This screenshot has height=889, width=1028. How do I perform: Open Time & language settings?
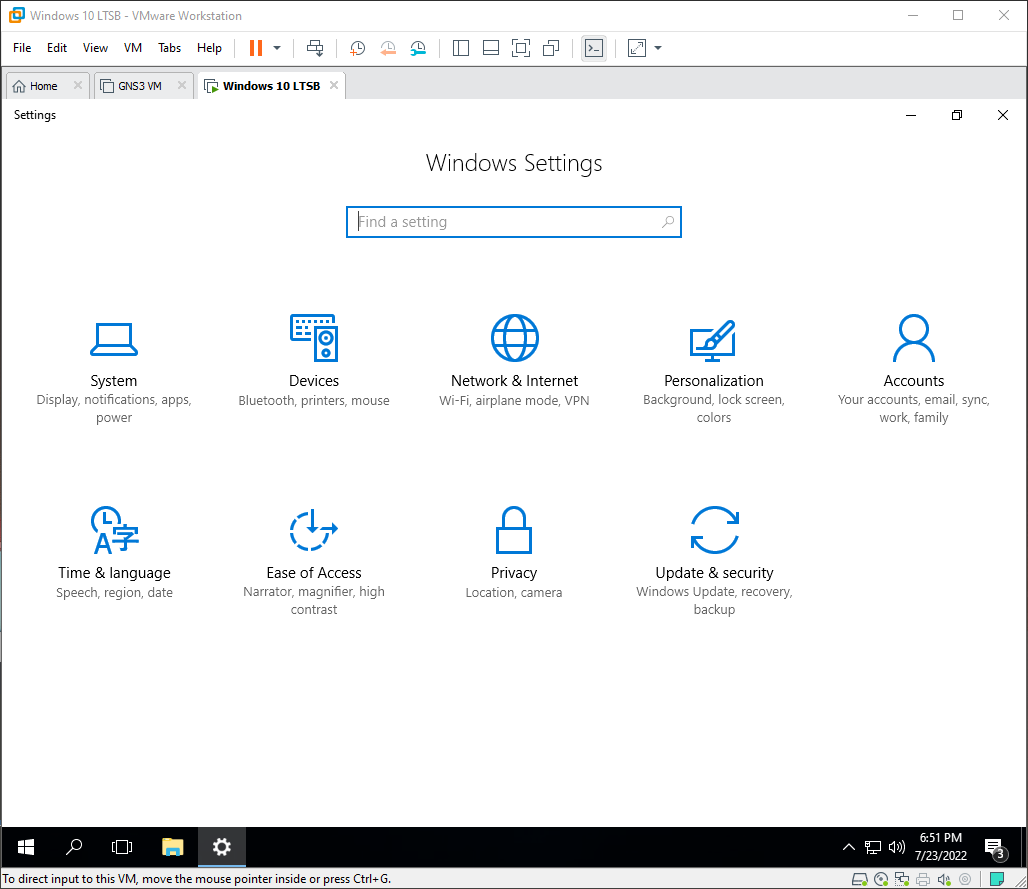(114, 553)
